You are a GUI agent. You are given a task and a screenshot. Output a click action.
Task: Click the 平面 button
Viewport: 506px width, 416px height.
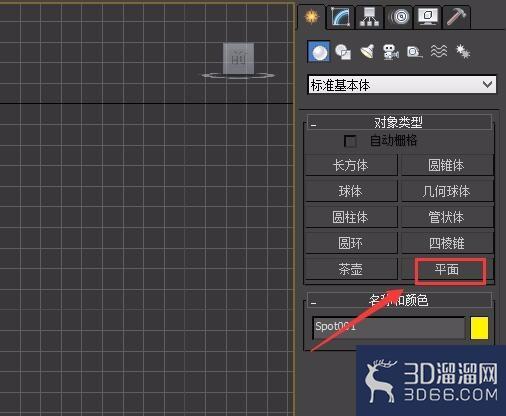point(447,269)
